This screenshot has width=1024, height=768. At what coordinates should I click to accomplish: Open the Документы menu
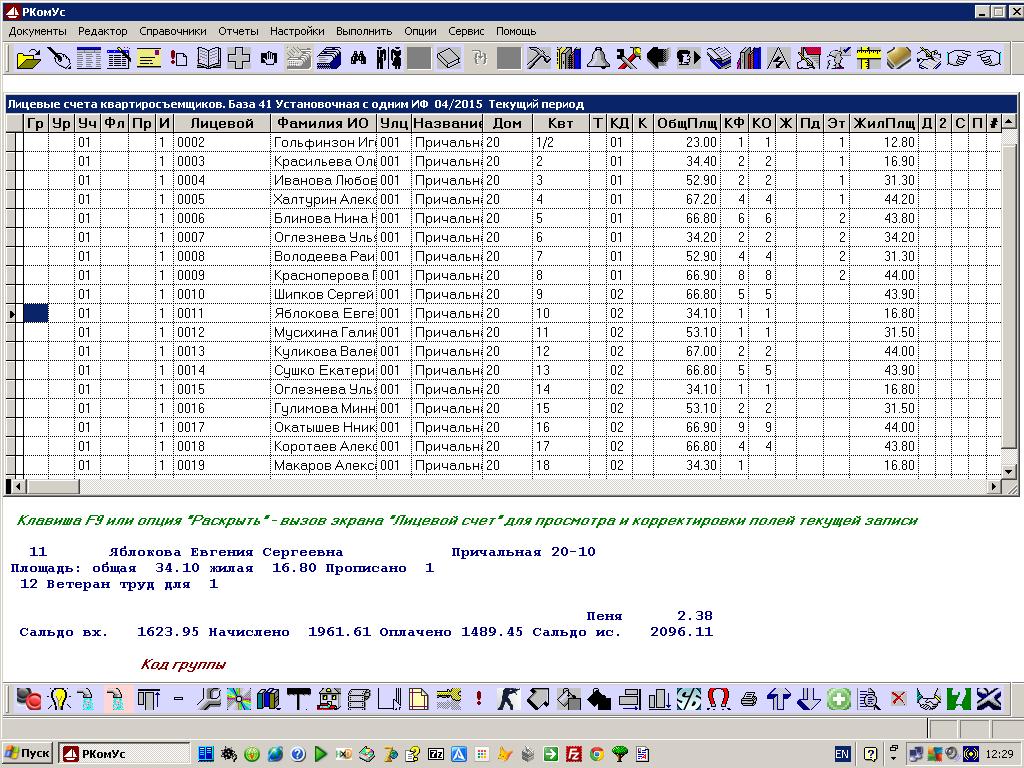[37, 31]
